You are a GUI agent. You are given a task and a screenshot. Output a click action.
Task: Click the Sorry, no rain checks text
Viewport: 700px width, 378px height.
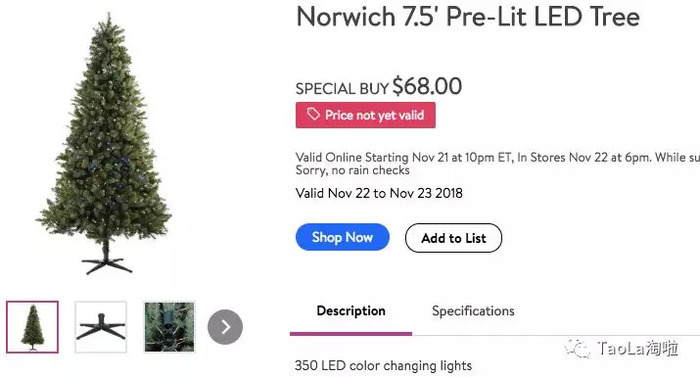(352, 170)
